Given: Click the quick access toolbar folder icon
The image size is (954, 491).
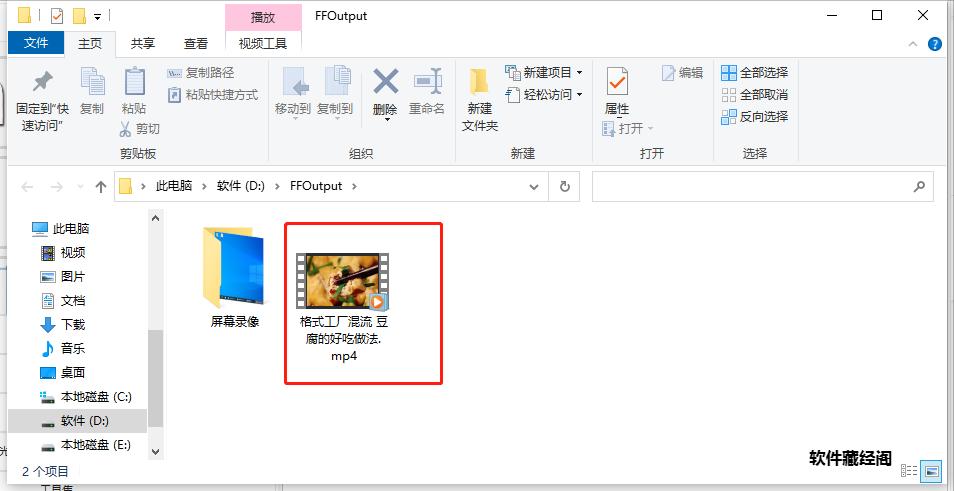Looking at the screenshot, I should click(x=24, y=15).
